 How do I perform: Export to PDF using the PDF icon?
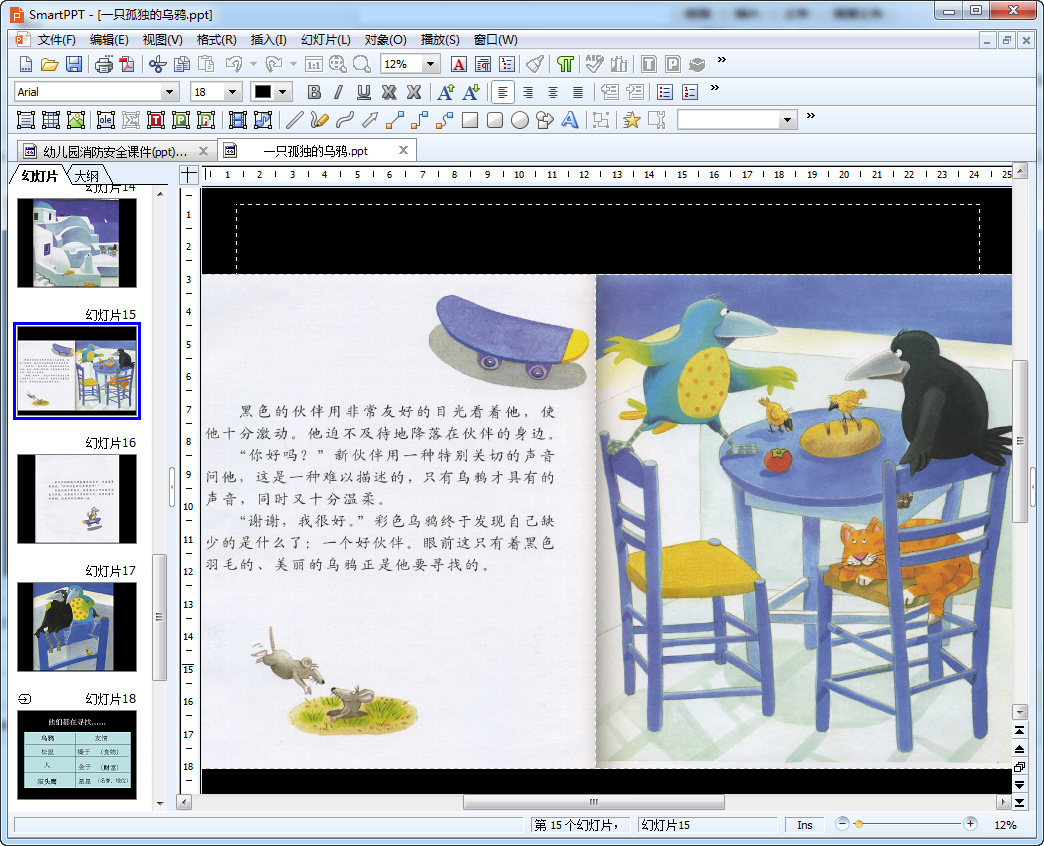[x=127, y=64]
